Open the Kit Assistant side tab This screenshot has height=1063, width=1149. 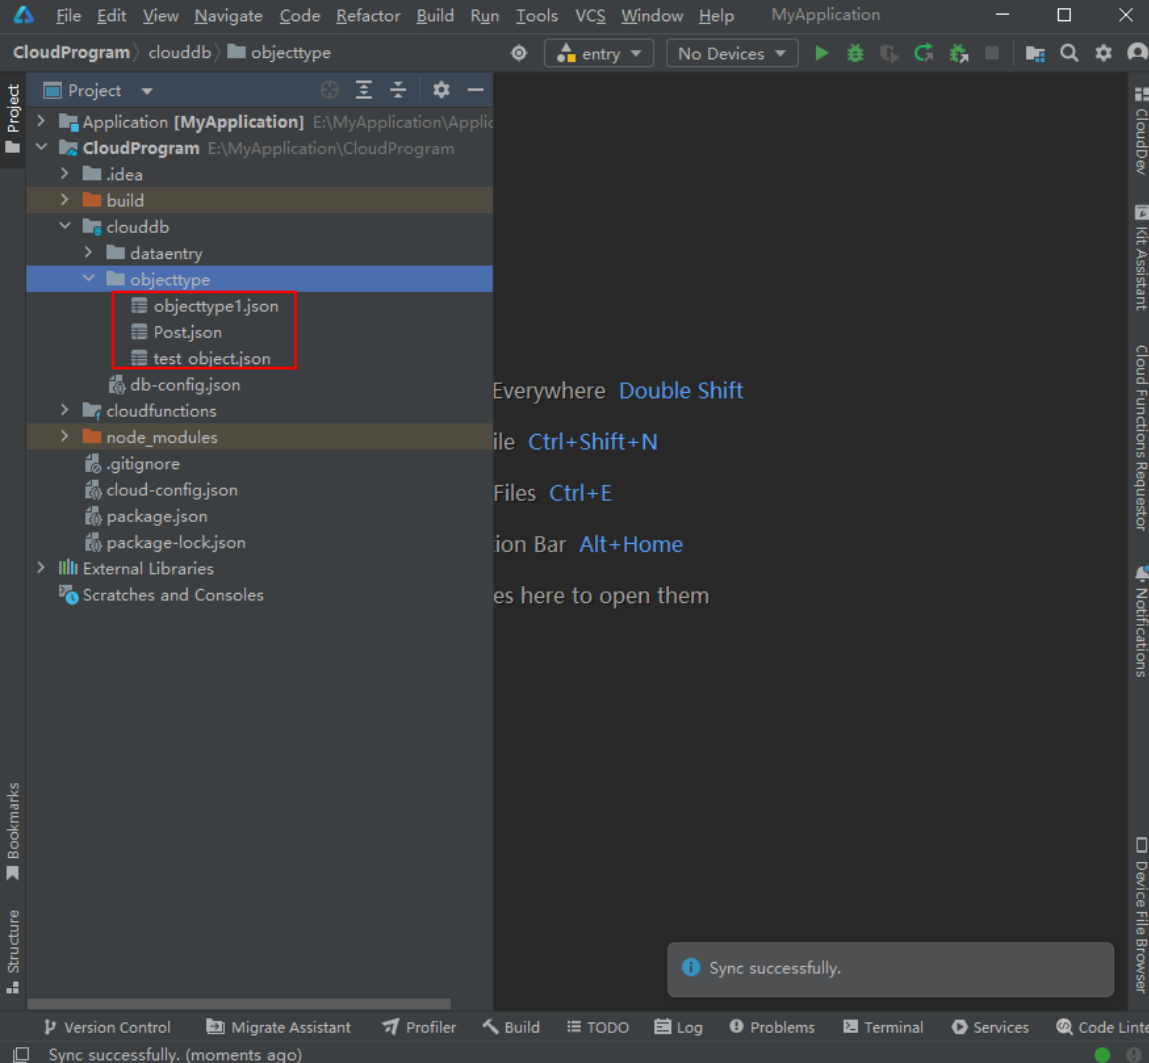click(1140, 258)
